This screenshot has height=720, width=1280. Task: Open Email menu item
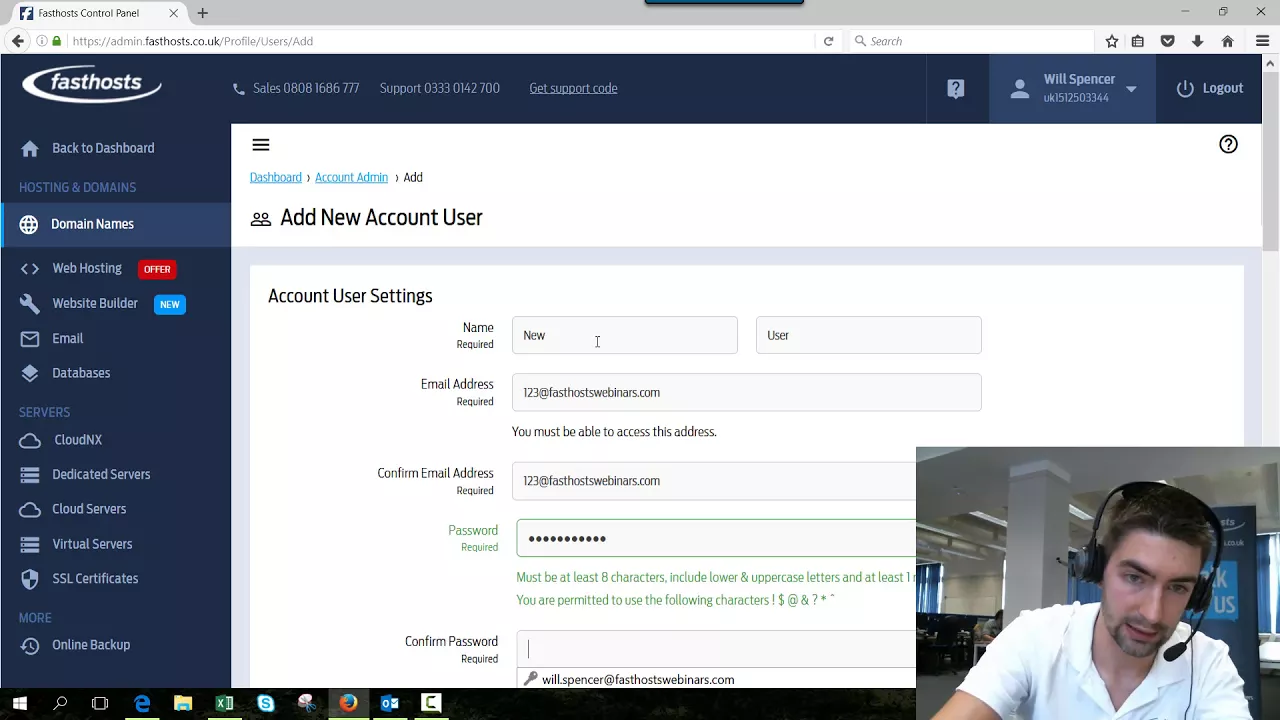pyautogui.click(x=68, y=339)
